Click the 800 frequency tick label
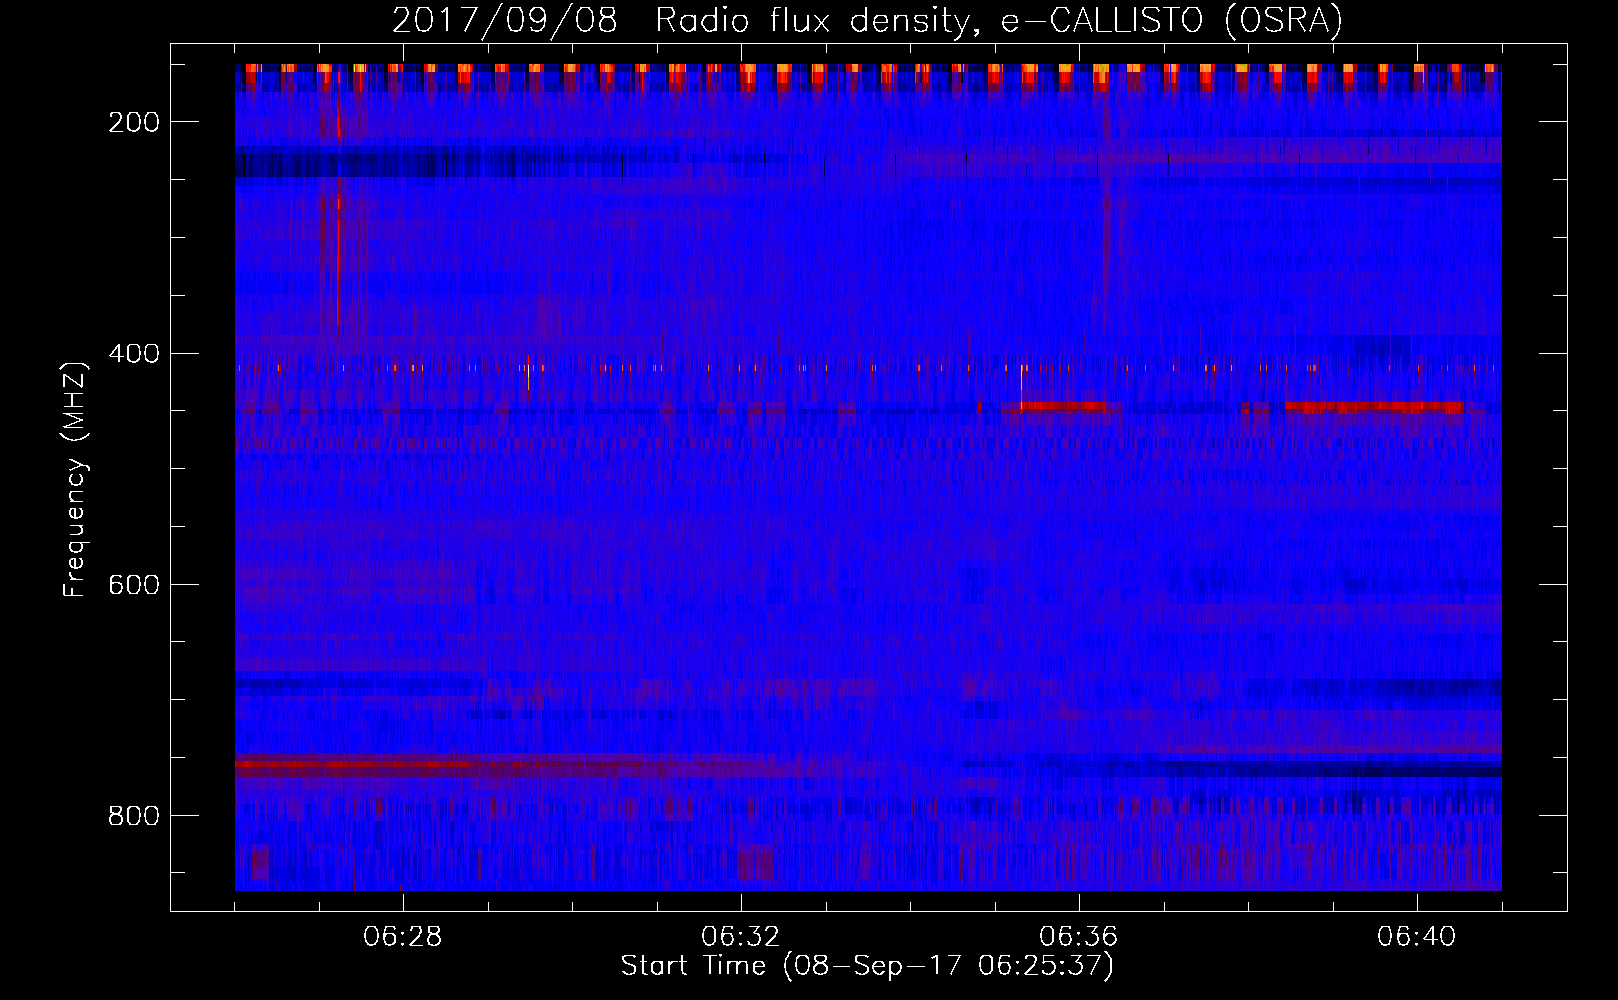Image resolution: width=1618 pixels, height=1000 pixels. [x=134, y=816]
